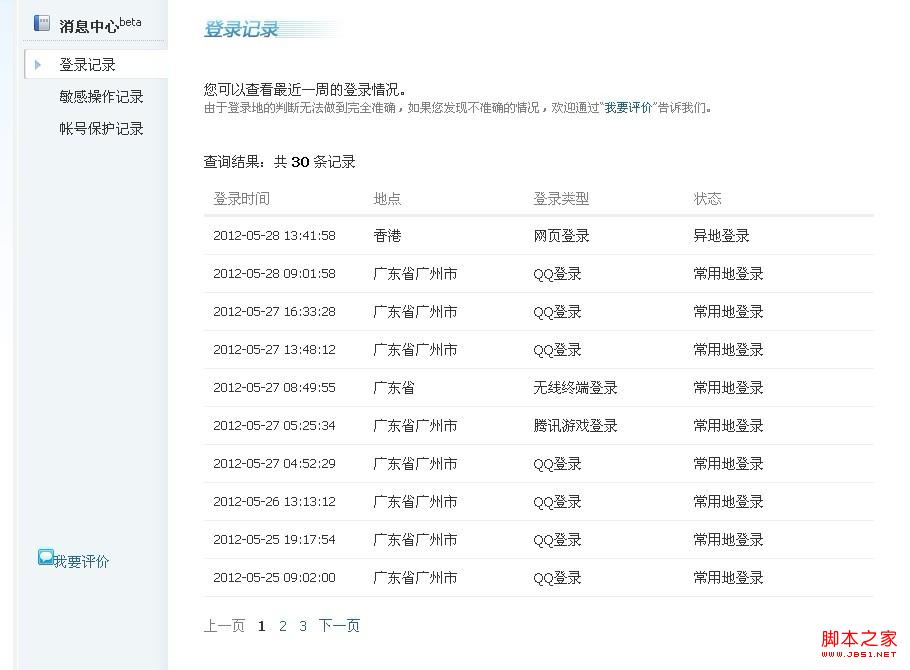Click the 我要评价 chat bubble icon
Screen dimensions: 910x670
[46, 557]
